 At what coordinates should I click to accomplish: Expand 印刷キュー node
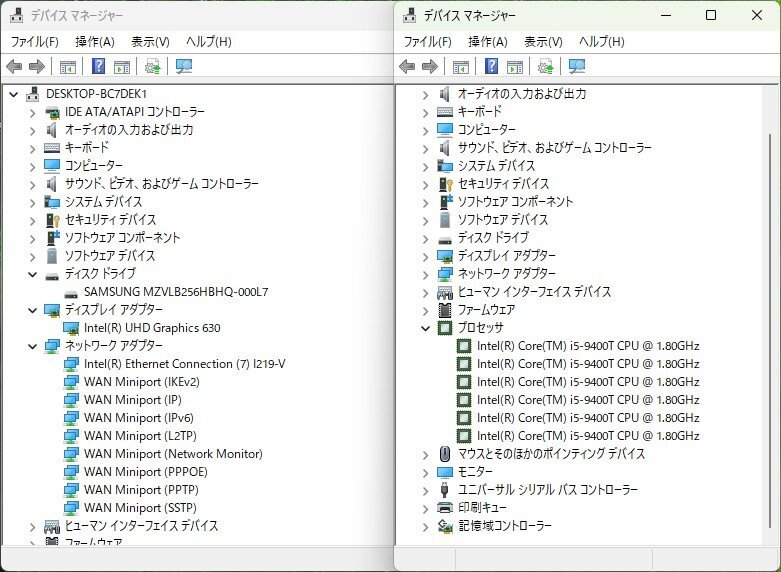[426, 508]
